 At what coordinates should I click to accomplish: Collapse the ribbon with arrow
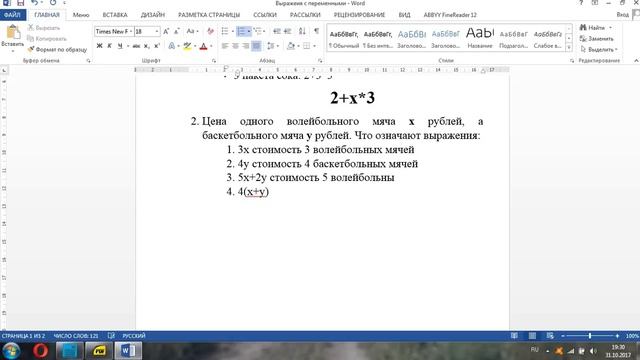point(636,60)
